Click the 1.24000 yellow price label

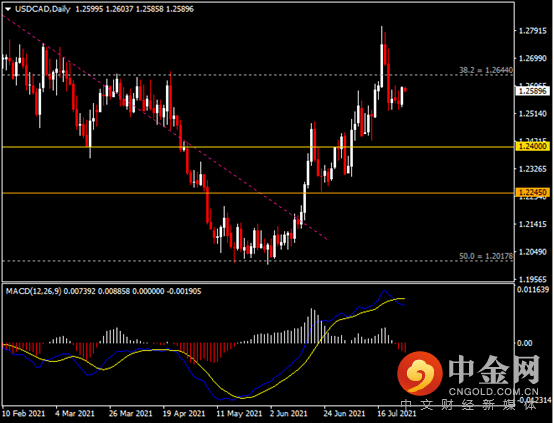pos(533,146)
